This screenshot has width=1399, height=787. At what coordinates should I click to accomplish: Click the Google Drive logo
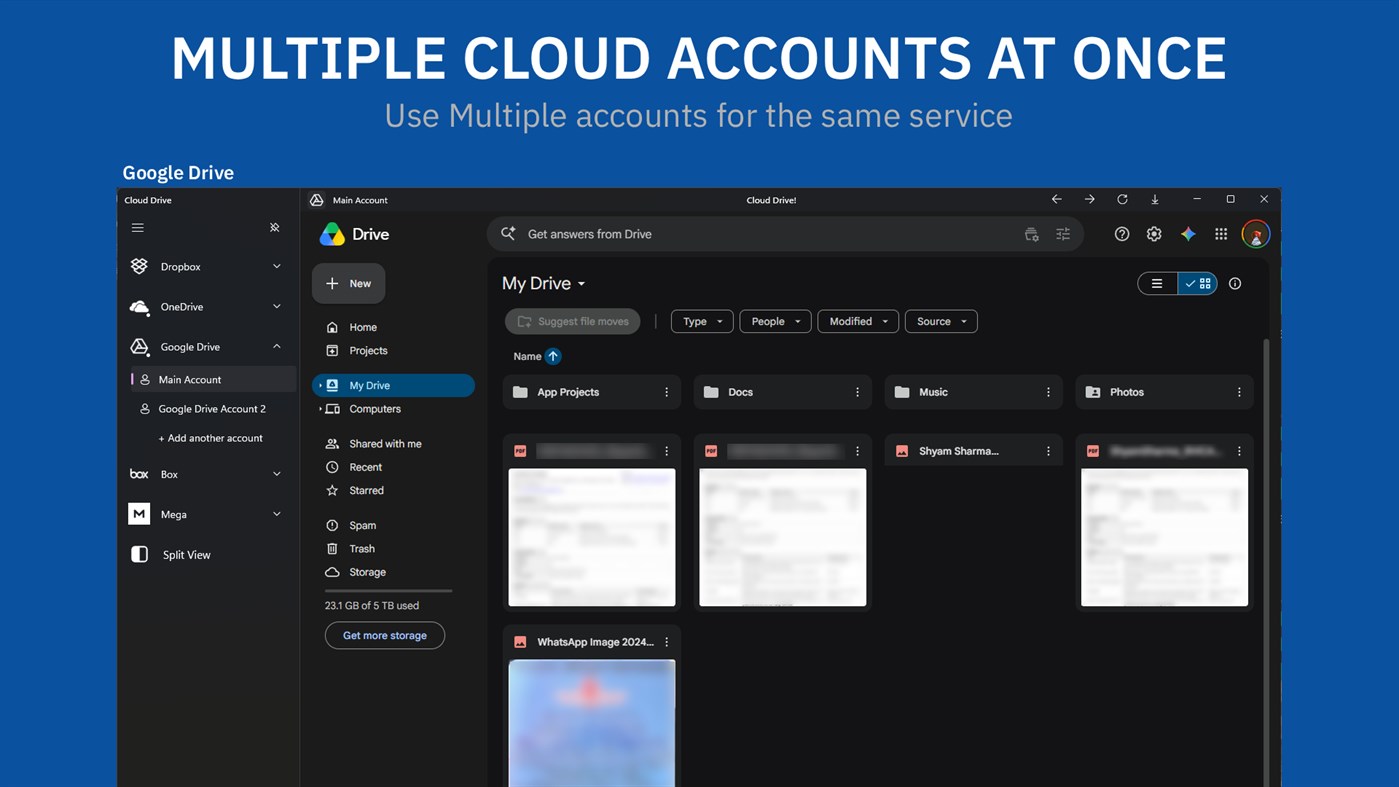[332, 234]
